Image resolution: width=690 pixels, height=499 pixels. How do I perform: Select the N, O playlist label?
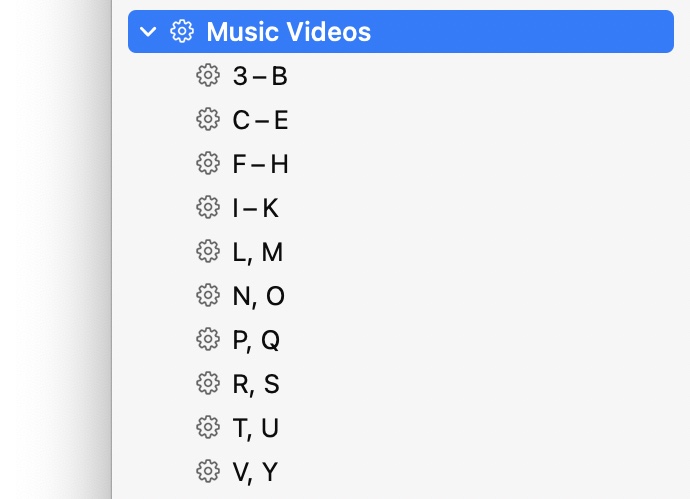(x=258, y=296)
